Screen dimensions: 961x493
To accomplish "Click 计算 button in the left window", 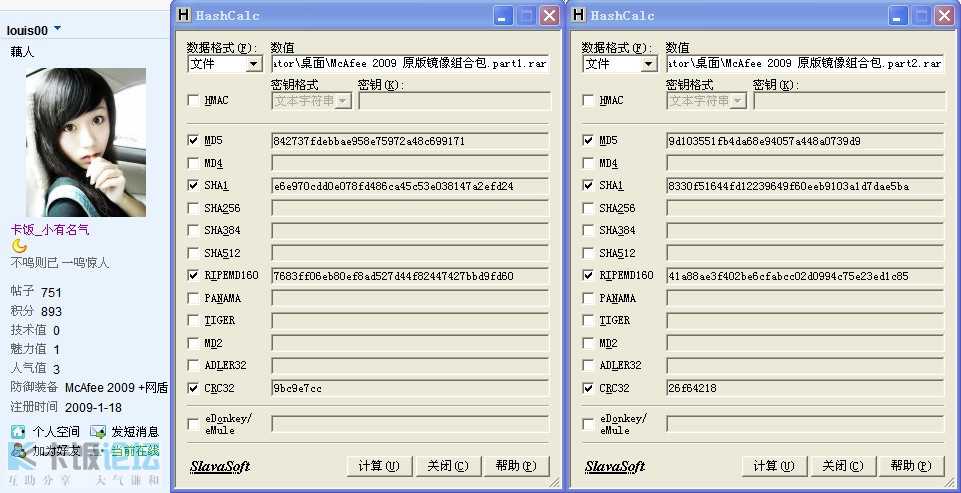I will 379,466.
